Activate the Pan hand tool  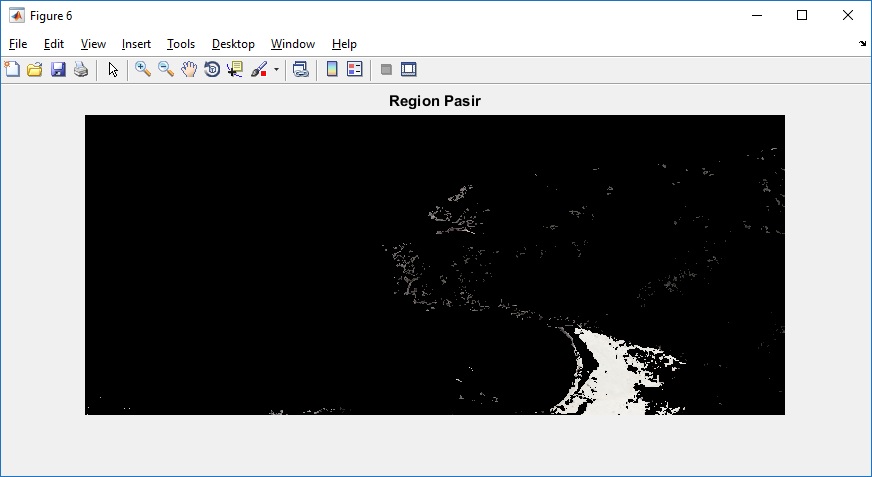189,70
